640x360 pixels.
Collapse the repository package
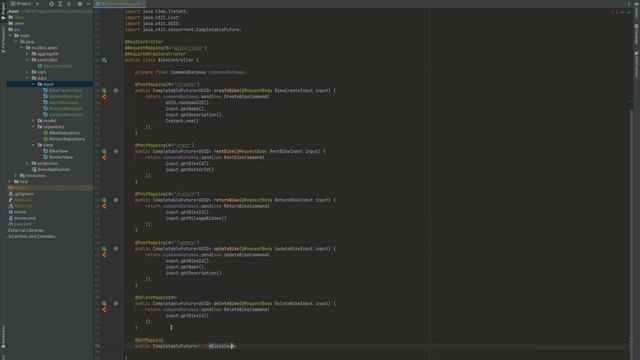coord(33,127)
